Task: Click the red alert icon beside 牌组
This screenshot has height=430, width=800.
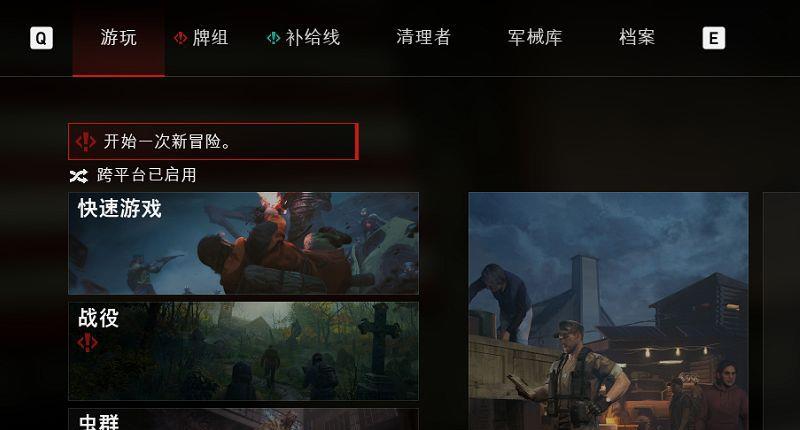Action: point(180,38)
